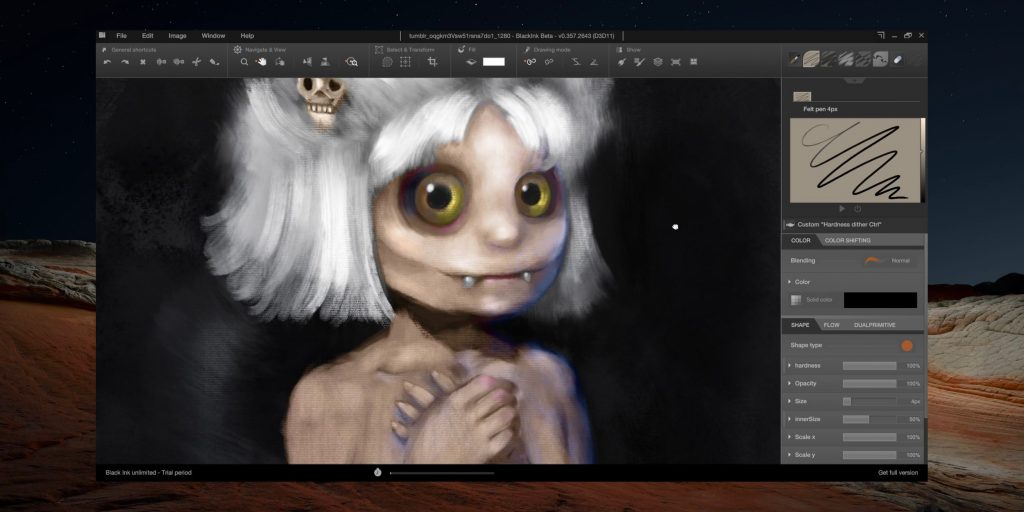
Task: Open the Window menu
Action: tap(213, 36)
